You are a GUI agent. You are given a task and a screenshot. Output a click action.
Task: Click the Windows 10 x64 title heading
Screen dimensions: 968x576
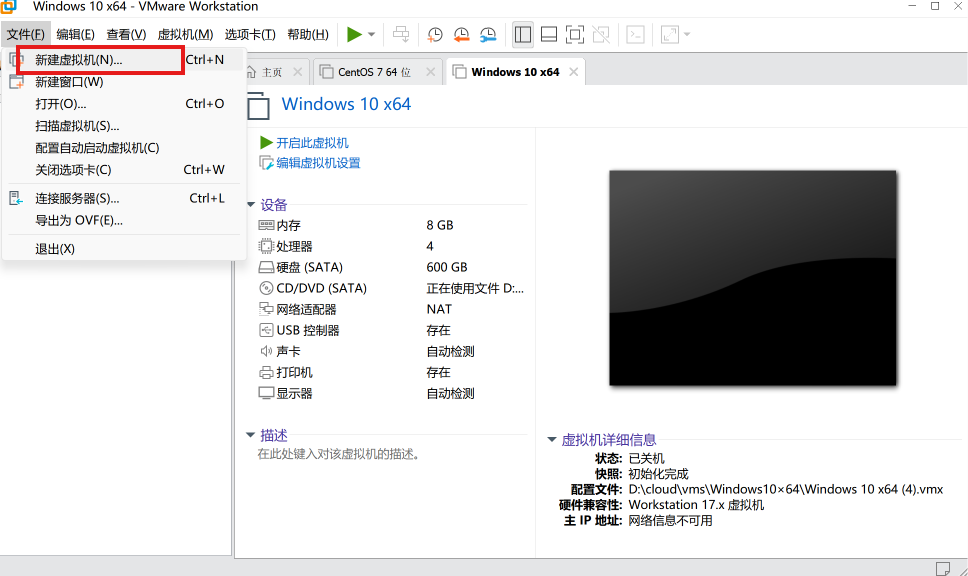tap(346, 104)
